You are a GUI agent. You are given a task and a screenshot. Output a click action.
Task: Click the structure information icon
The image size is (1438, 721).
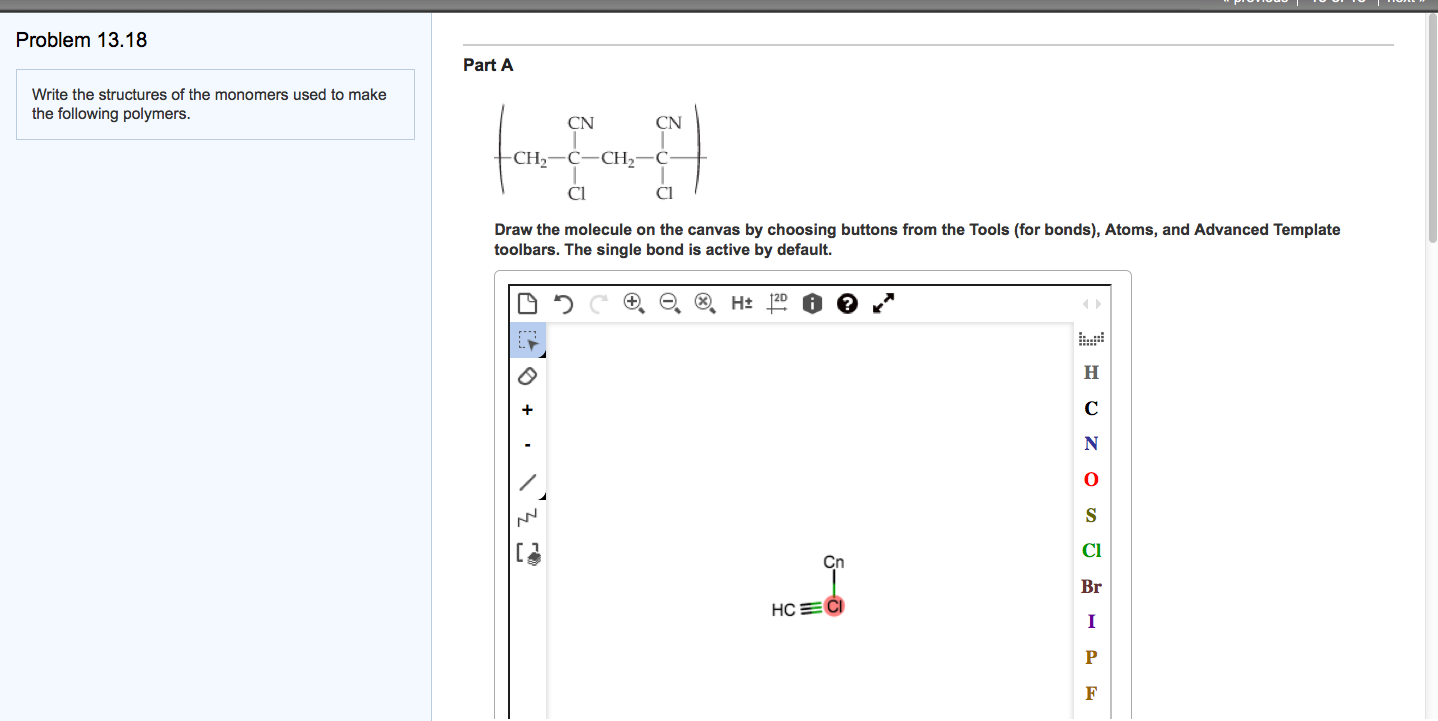tap(812, 302)
